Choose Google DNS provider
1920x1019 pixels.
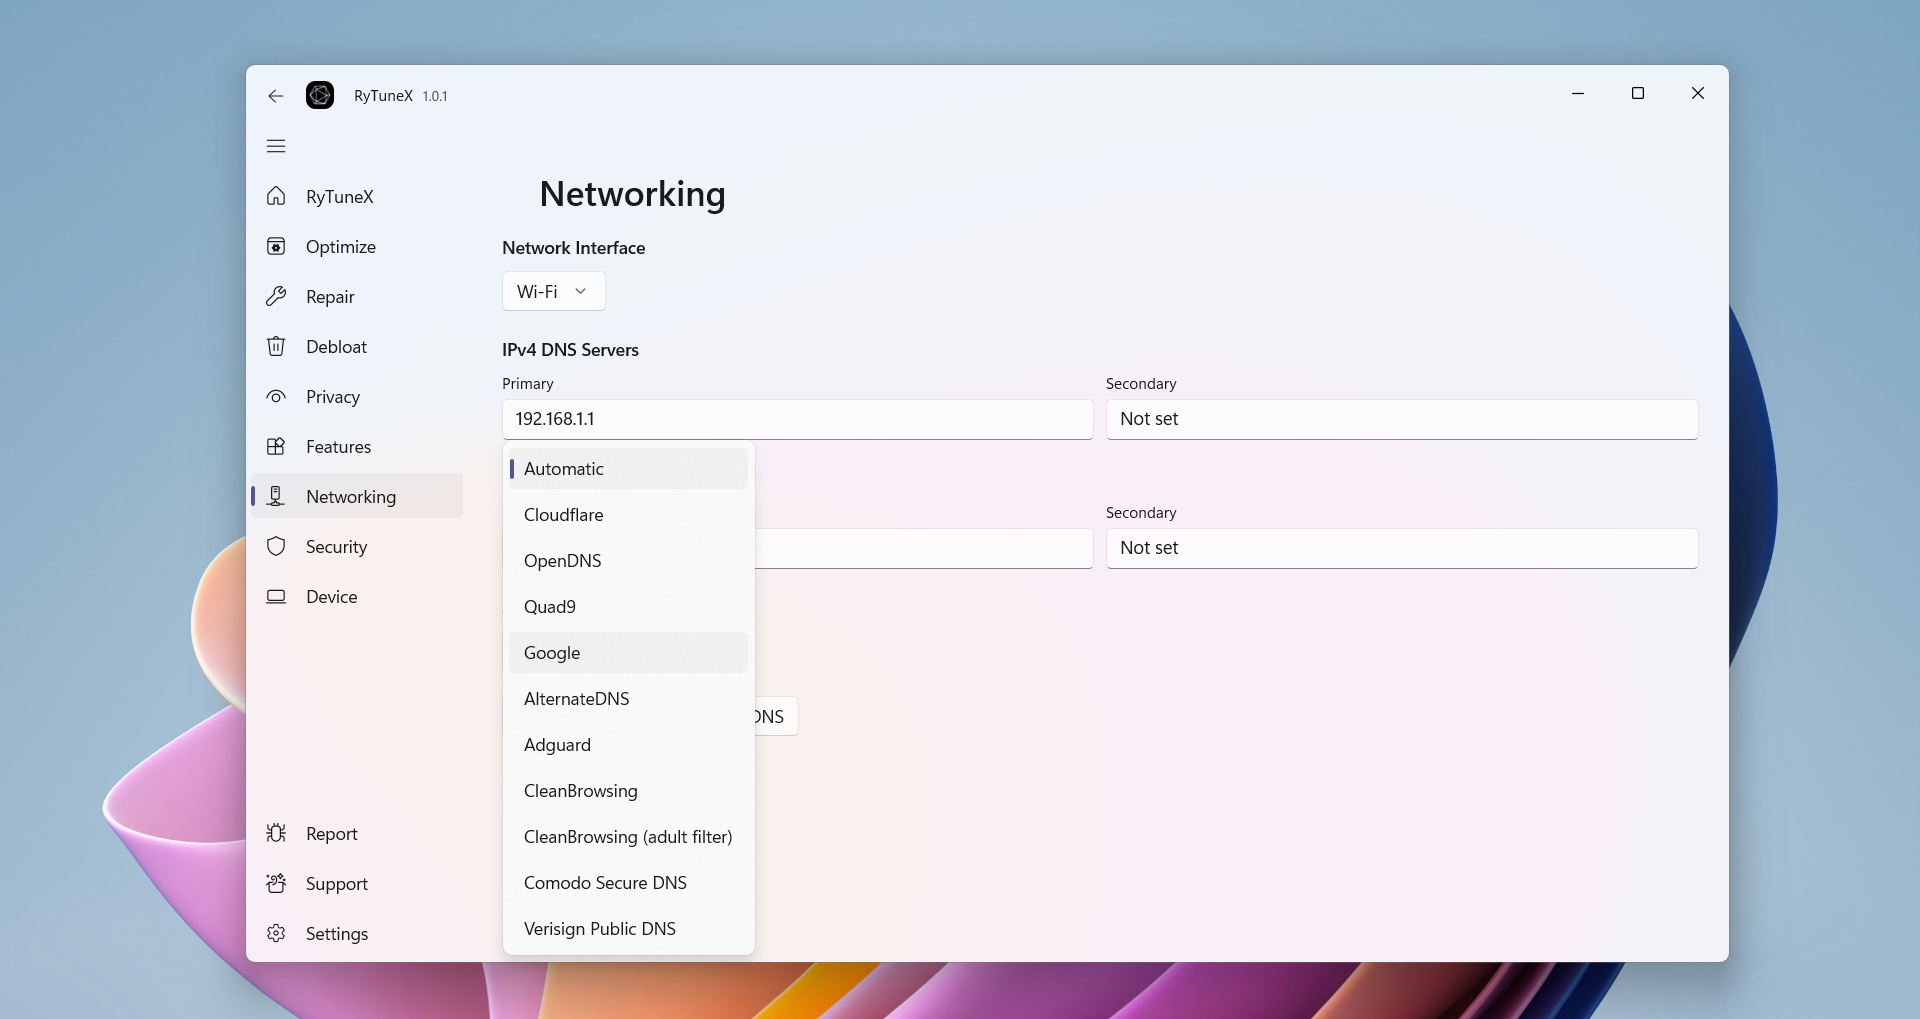pos(628,653)
